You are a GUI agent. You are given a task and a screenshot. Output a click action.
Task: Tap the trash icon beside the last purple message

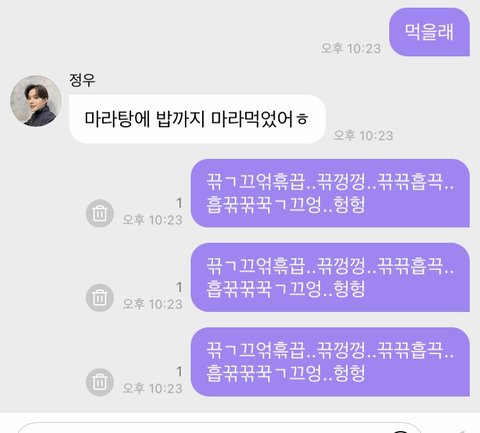pyautogui.click(x=100, y=382)
